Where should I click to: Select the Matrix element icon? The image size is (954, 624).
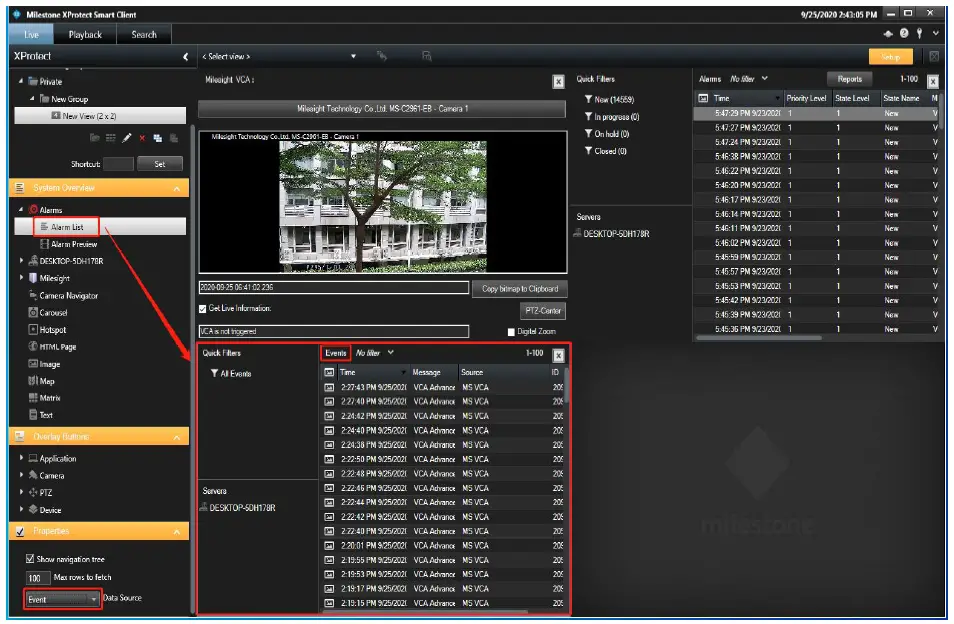tap(49, 397)
